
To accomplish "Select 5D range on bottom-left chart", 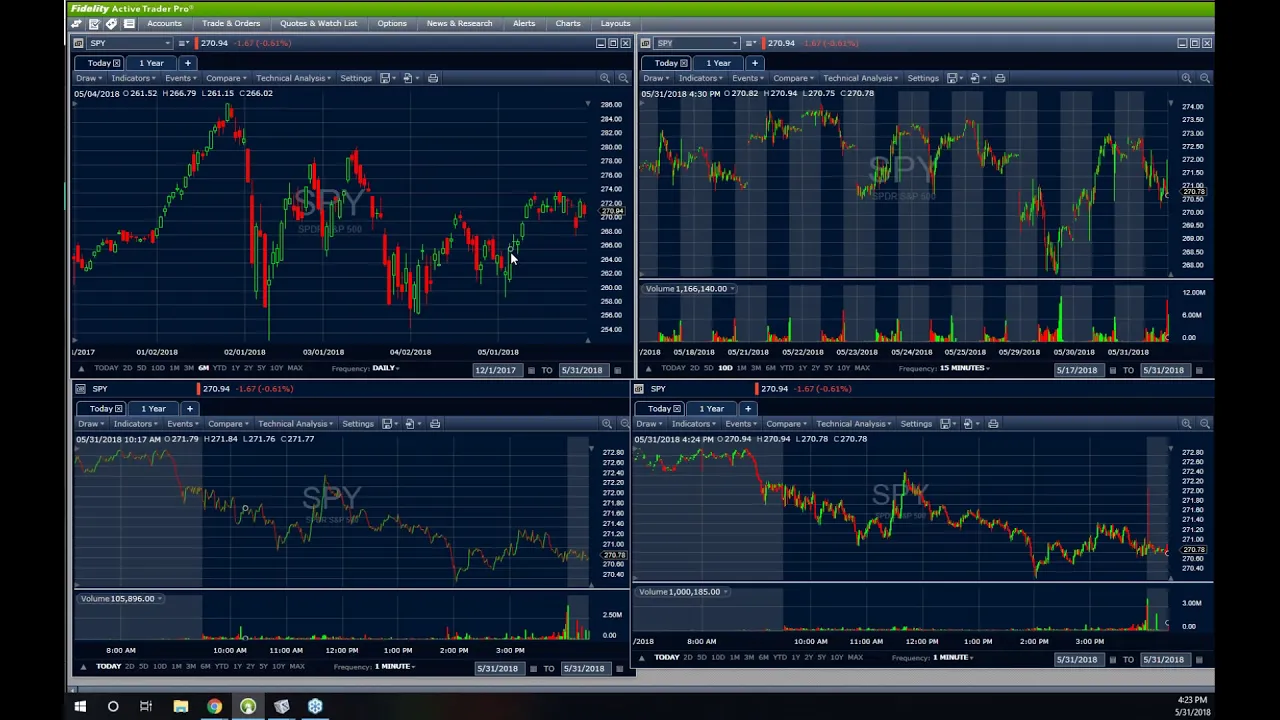I will click(143, 666).
